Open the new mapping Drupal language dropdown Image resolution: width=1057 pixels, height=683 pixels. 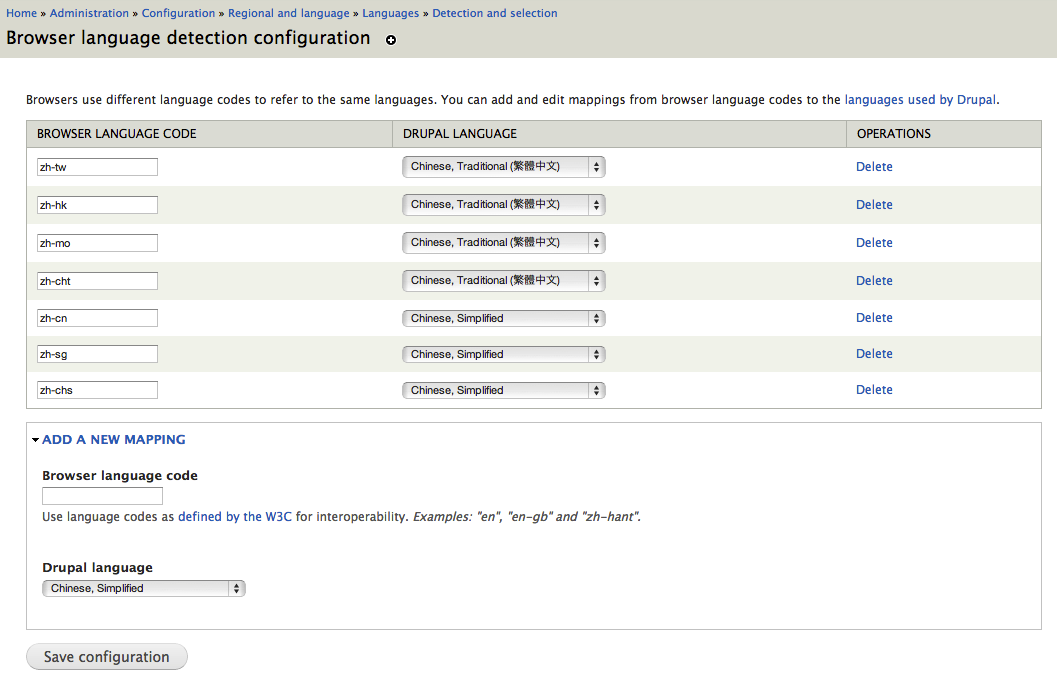[x=144, y=589]
